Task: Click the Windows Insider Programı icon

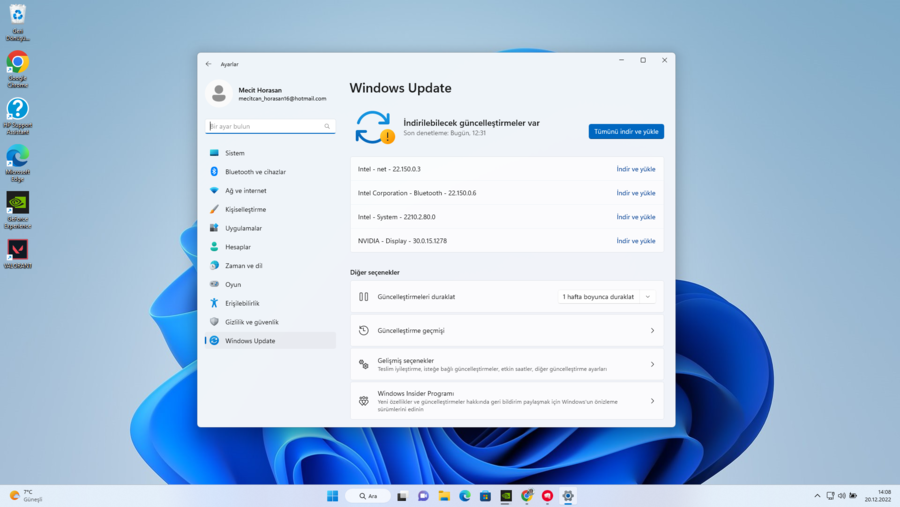Action: [364, 401]
